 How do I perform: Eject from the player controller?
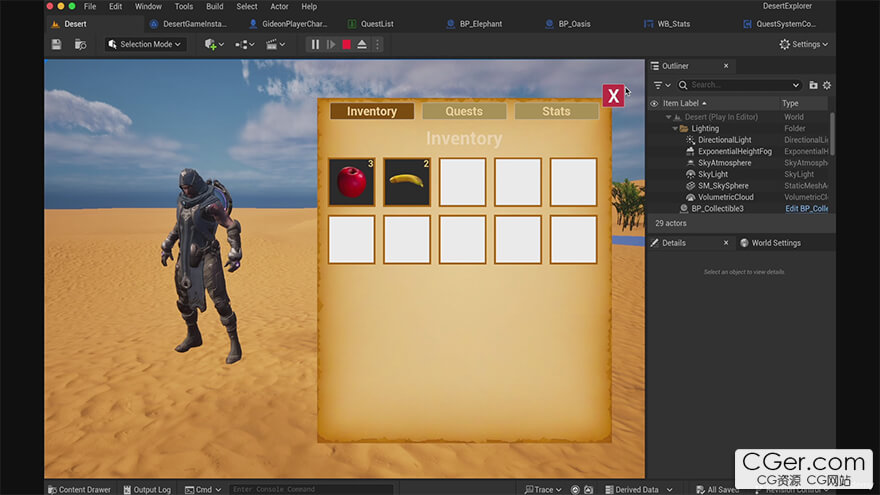[362, 44]
